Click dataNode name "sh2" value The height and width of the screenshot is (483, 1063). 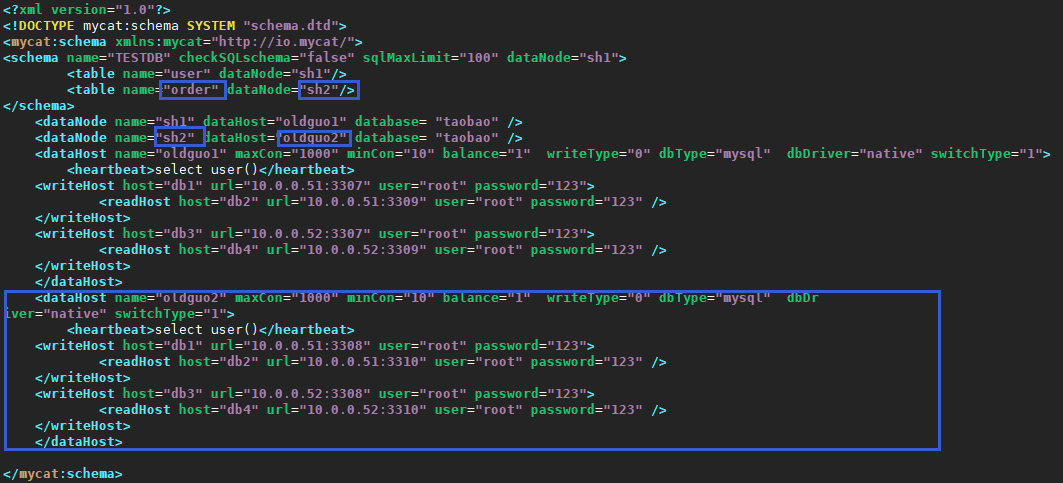pyautogui.click(x=175, y=138)
